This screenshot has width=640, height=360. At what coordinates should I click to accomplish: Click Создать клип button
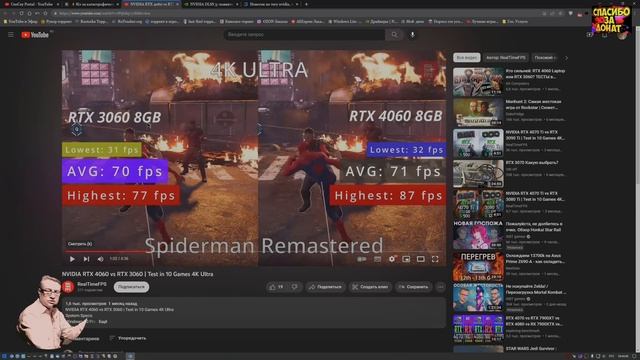tap(370, 287)
